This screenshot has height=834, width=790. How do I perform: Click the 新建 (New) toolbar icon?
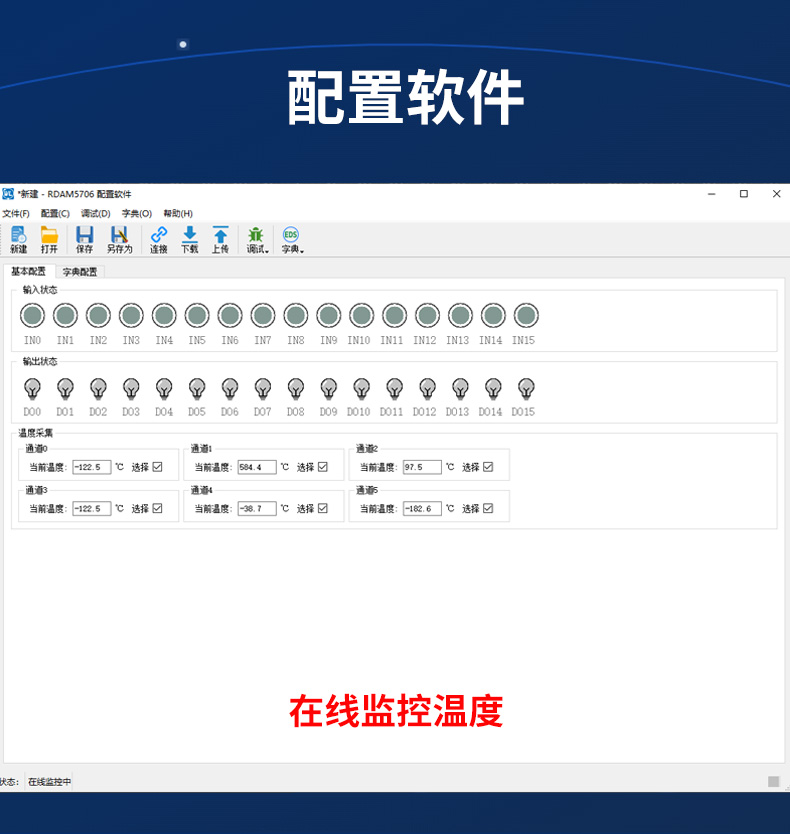(x=18, y=239)
